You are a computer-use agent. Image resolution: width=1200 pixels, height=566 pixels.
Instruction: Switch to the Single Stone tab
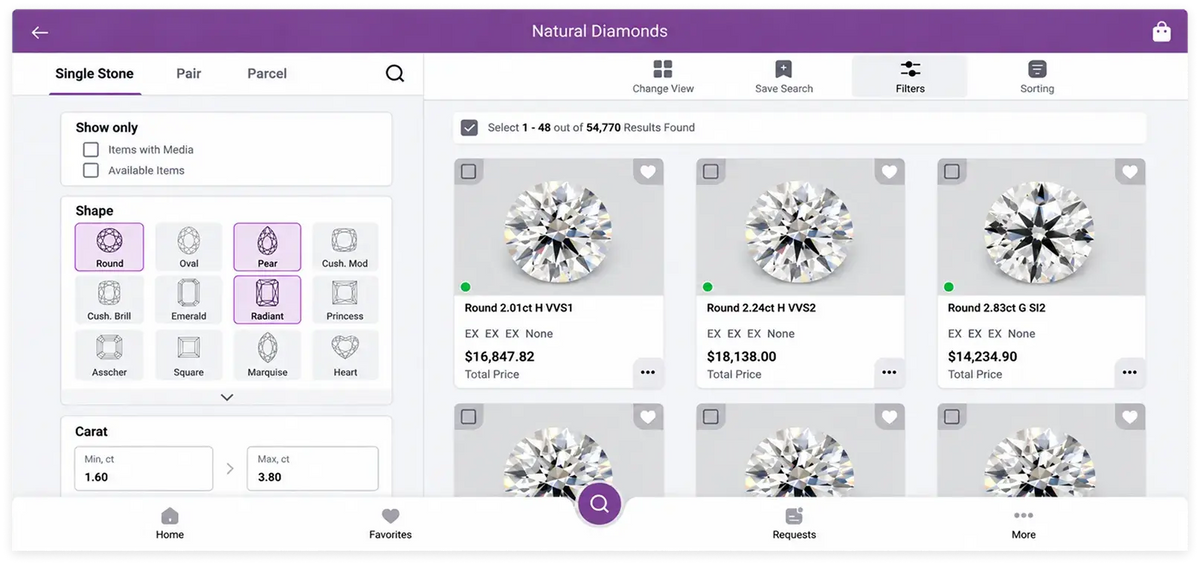(x=94, y=74)
